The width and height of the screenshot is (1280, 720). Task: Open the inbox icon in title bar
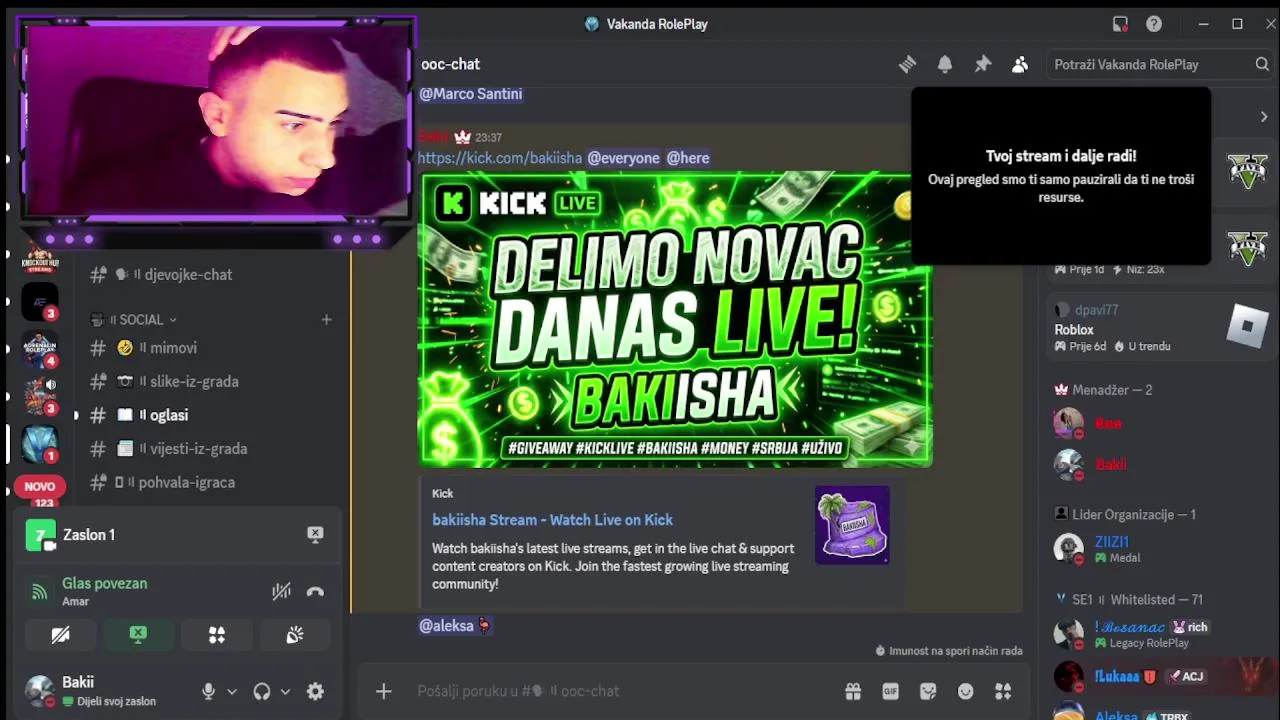click(1120, 24)
